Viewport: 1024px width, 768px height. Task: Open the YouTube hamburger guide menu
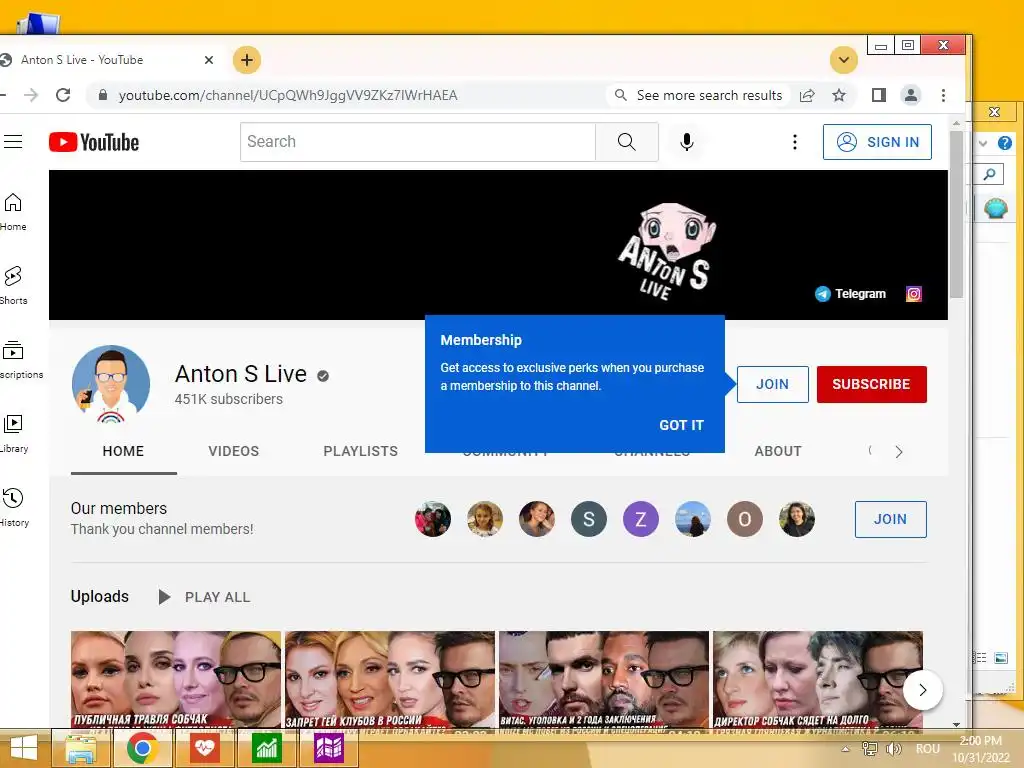tap(12, 142)
